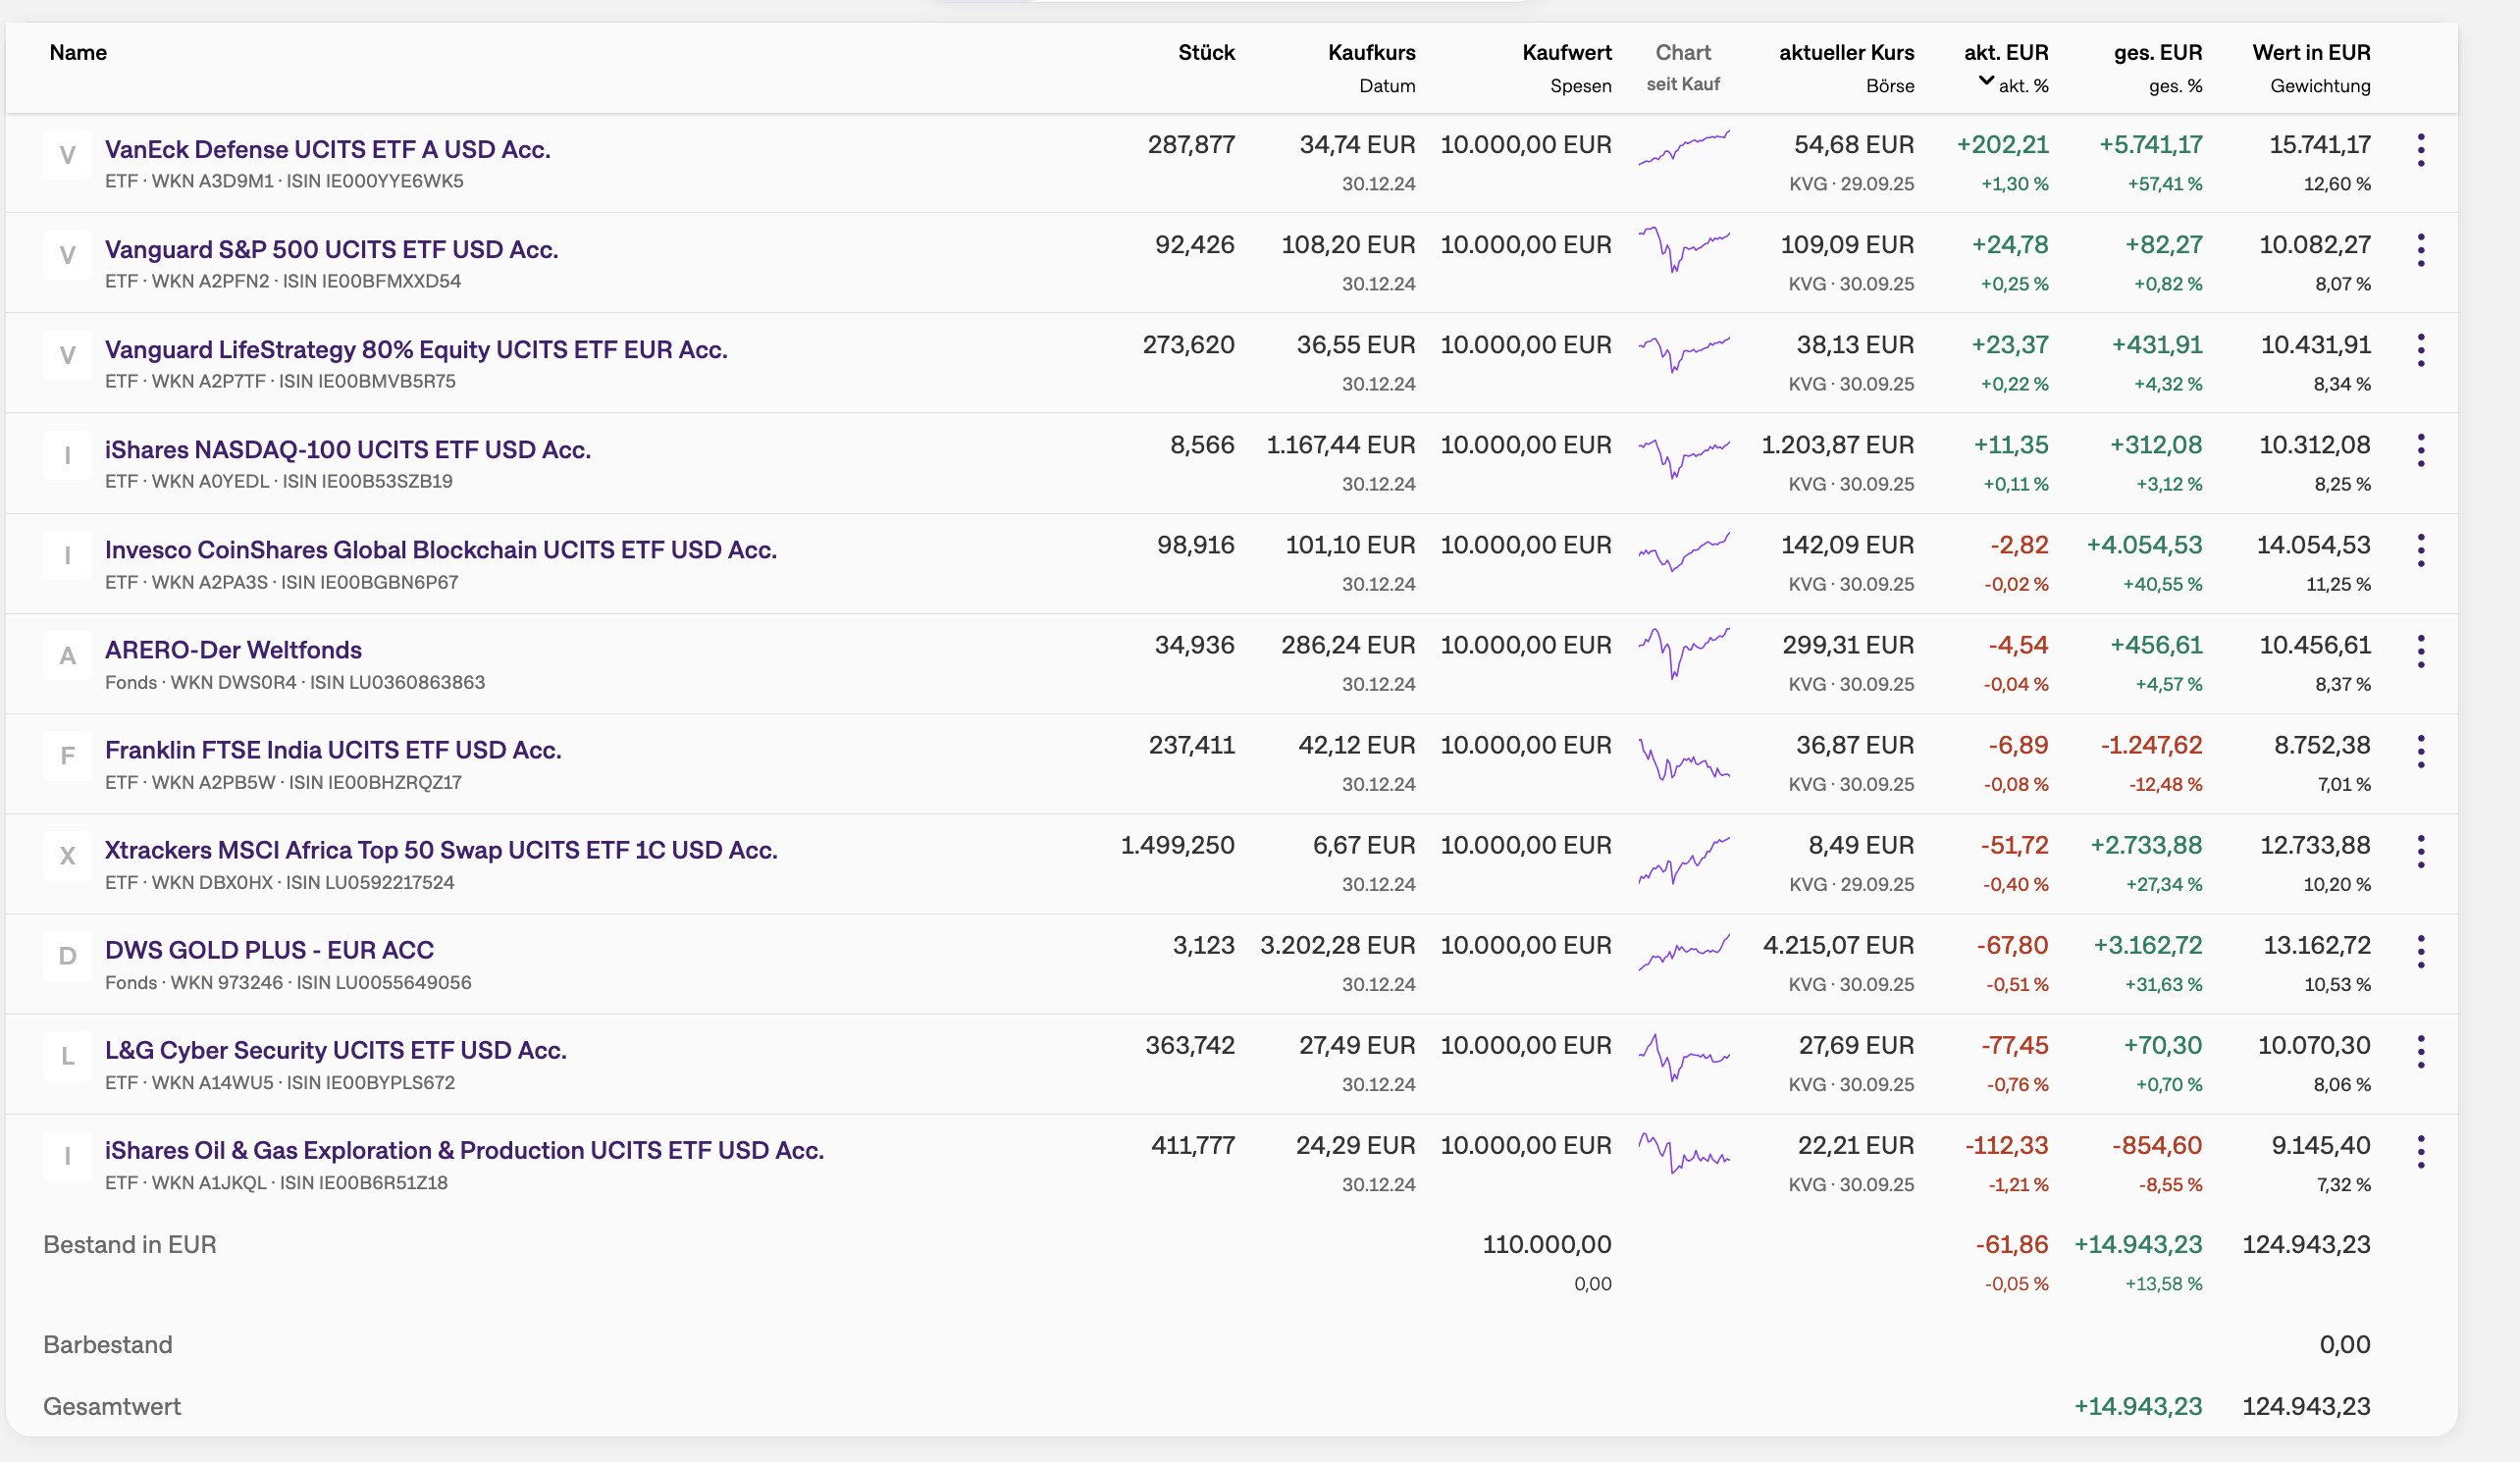Click the F avatar icon beside Franklin FTSE India
Viewport: 2520px width, 1462px height.
(x=67, y=756)
